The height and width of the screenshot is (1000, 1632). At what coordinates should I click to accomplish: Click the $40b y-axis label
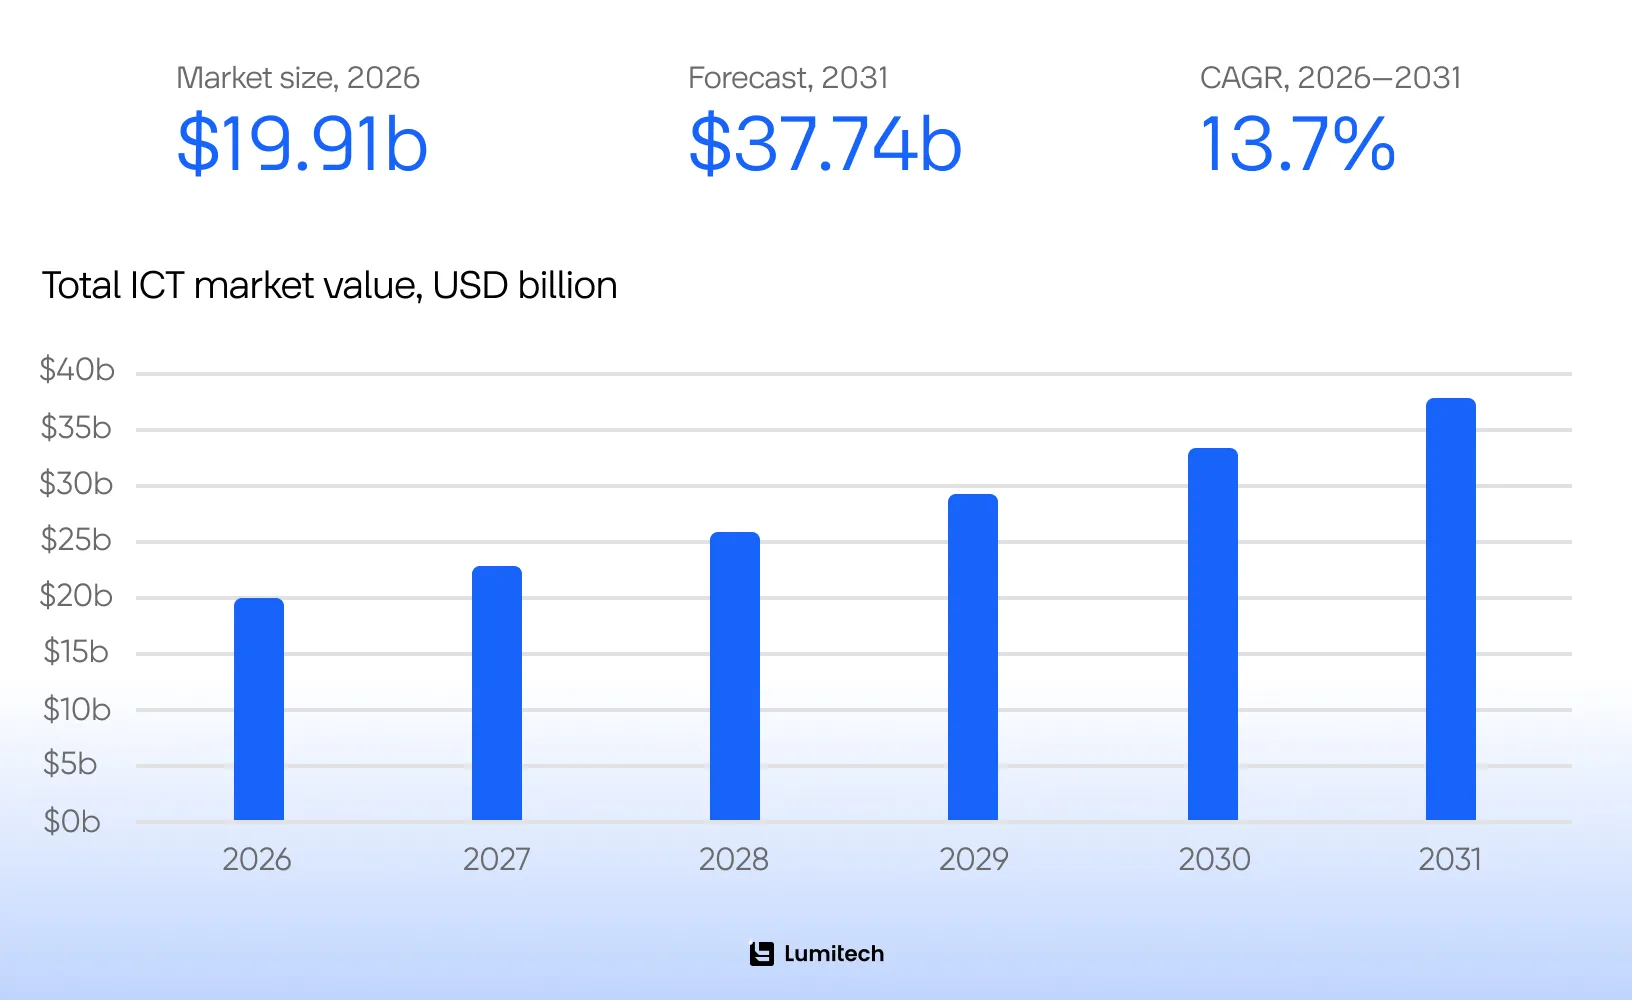point(77,370)
